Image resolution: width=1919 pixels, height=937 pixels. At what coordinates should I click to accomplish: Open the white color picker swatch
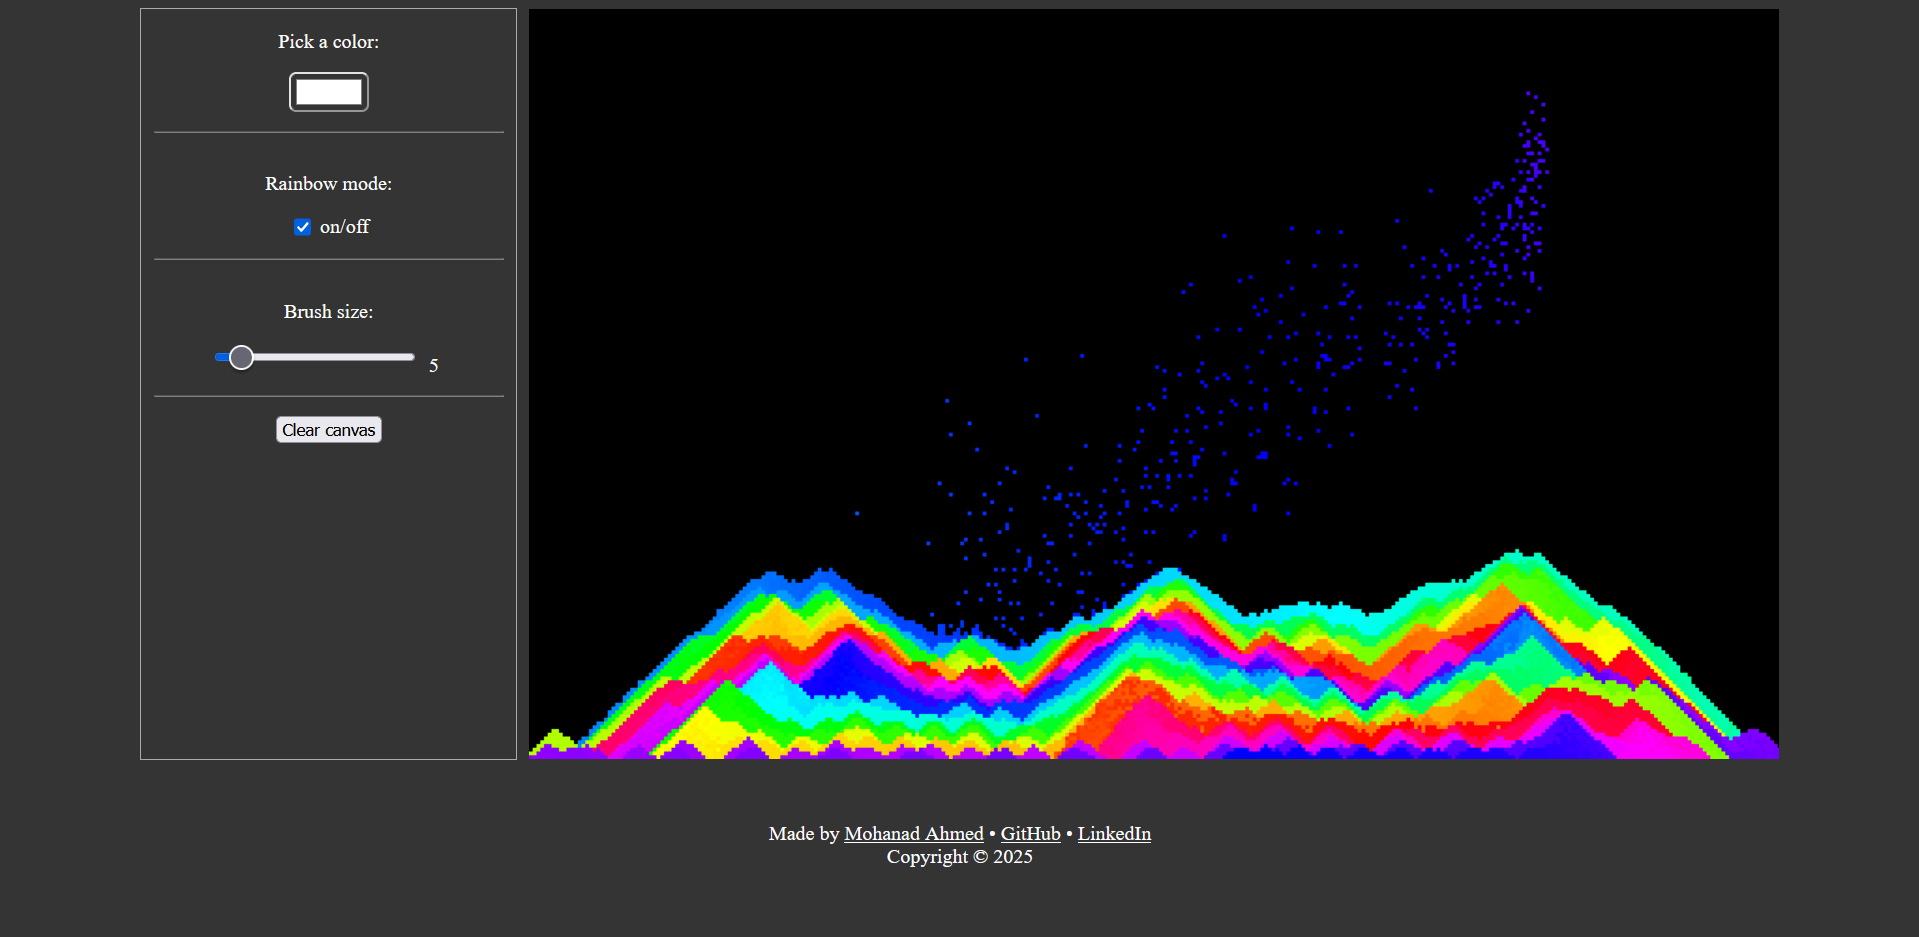click(328, 92)
